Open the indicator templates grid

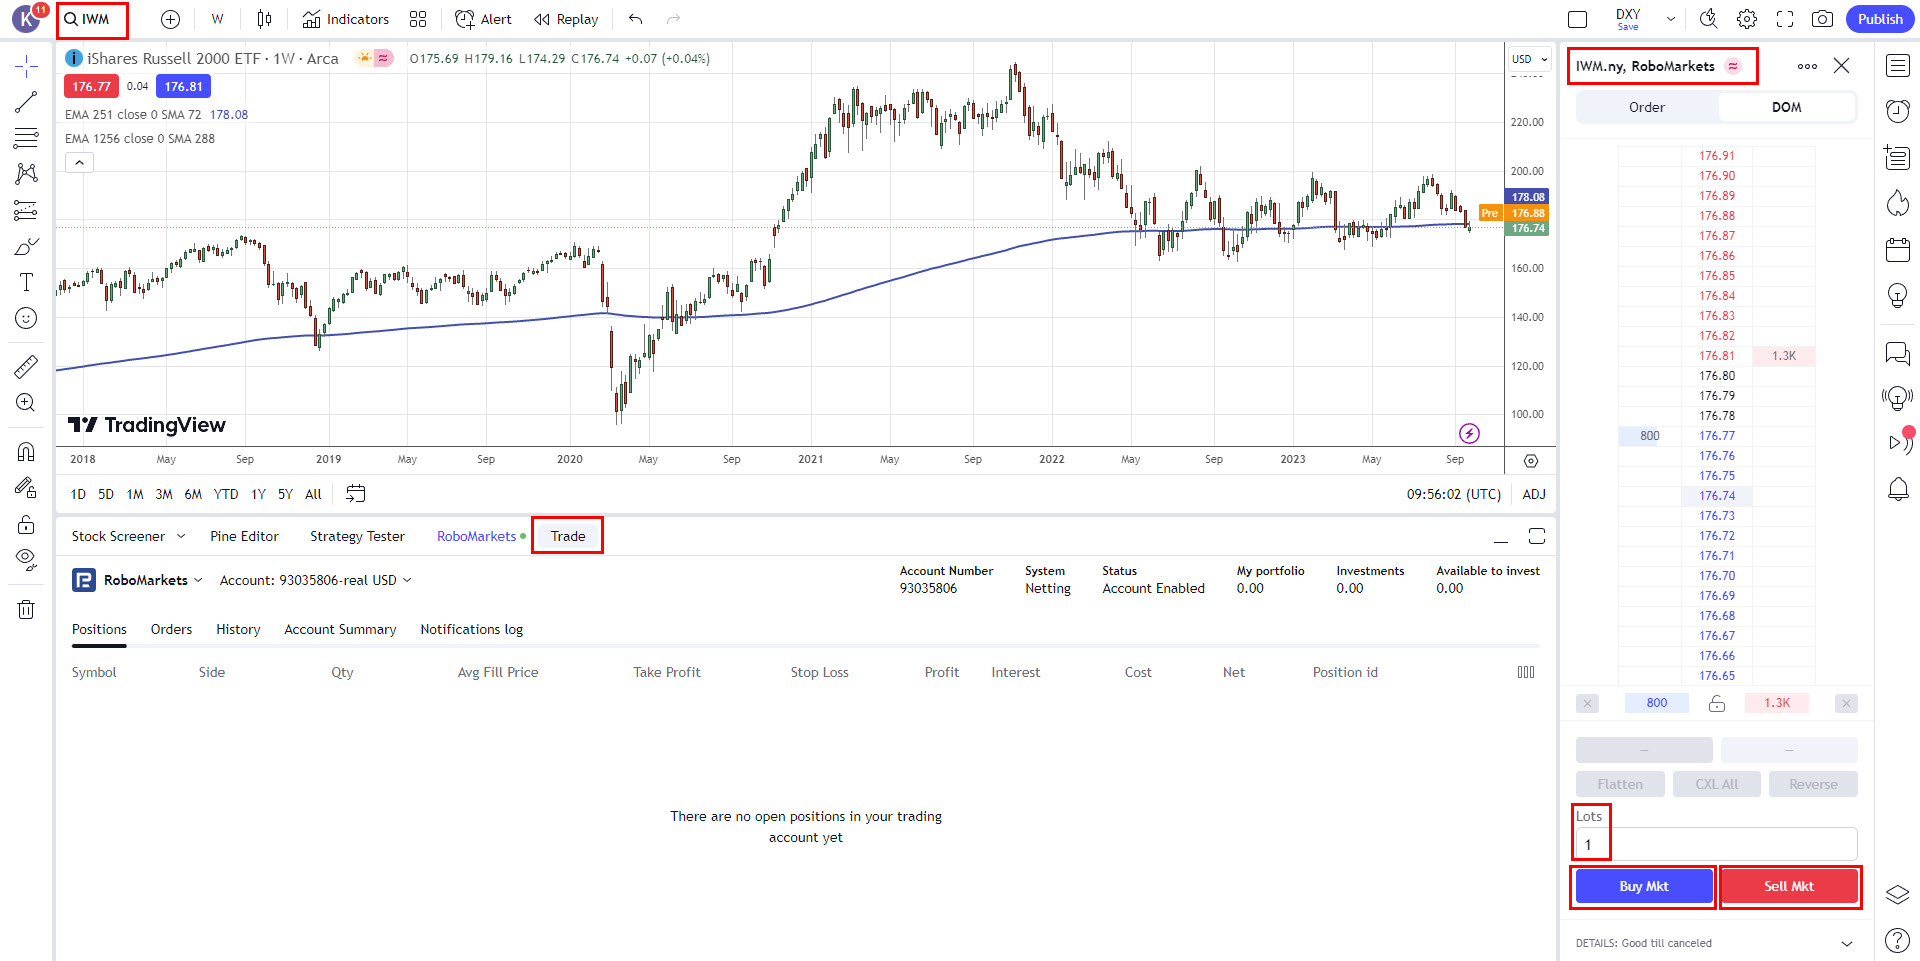point(418,19)
